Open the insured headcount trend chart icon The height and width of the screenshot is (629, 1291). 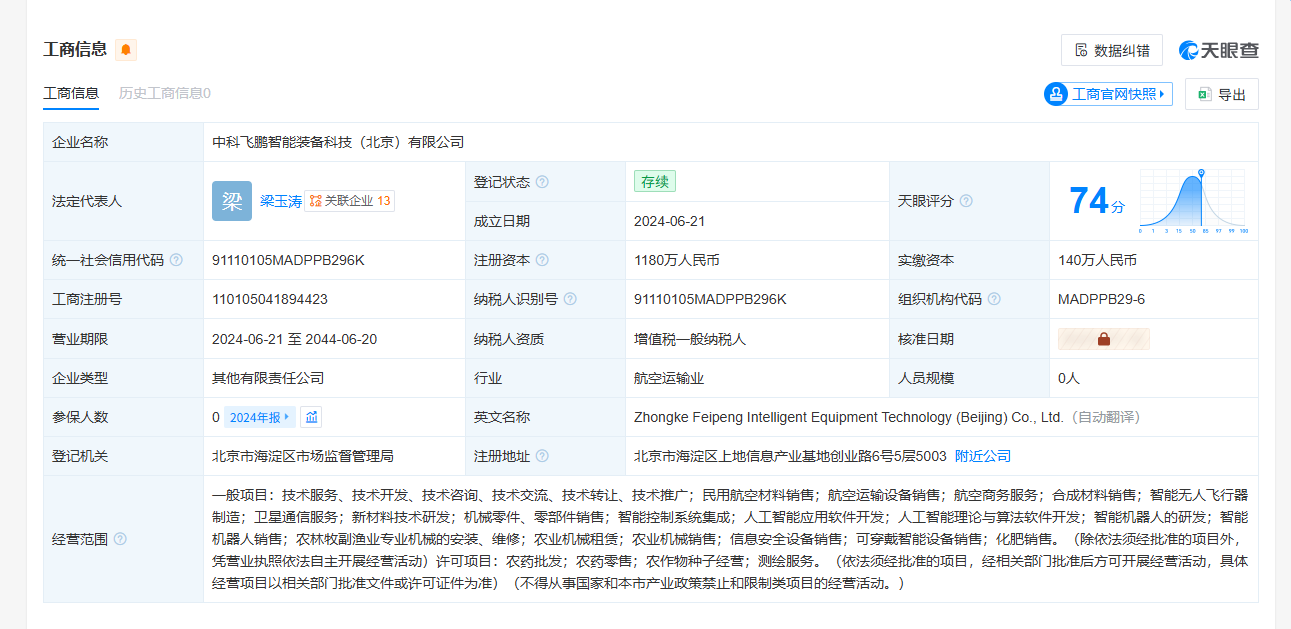(x=311, y=417)
